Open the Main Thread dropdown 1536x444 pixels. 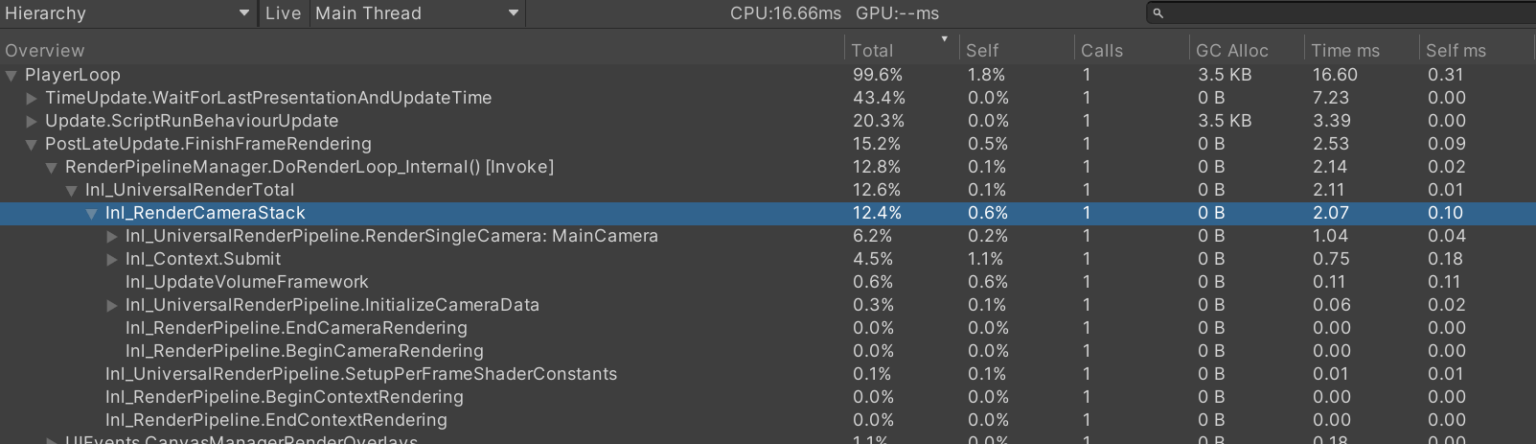click(417, 14)
